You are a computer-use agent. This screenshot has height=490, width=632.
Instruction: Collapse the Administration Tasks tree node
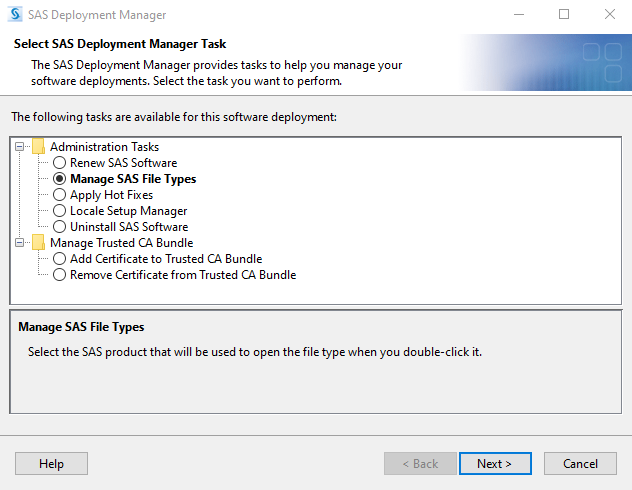[20, 147]
